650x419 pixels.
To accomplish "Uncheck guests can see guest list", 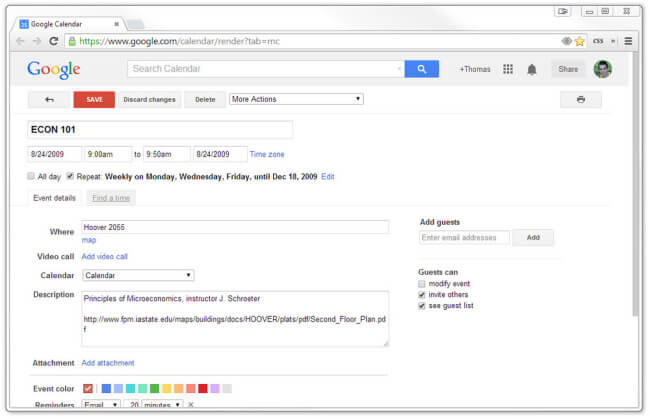I will coord(422,306).
